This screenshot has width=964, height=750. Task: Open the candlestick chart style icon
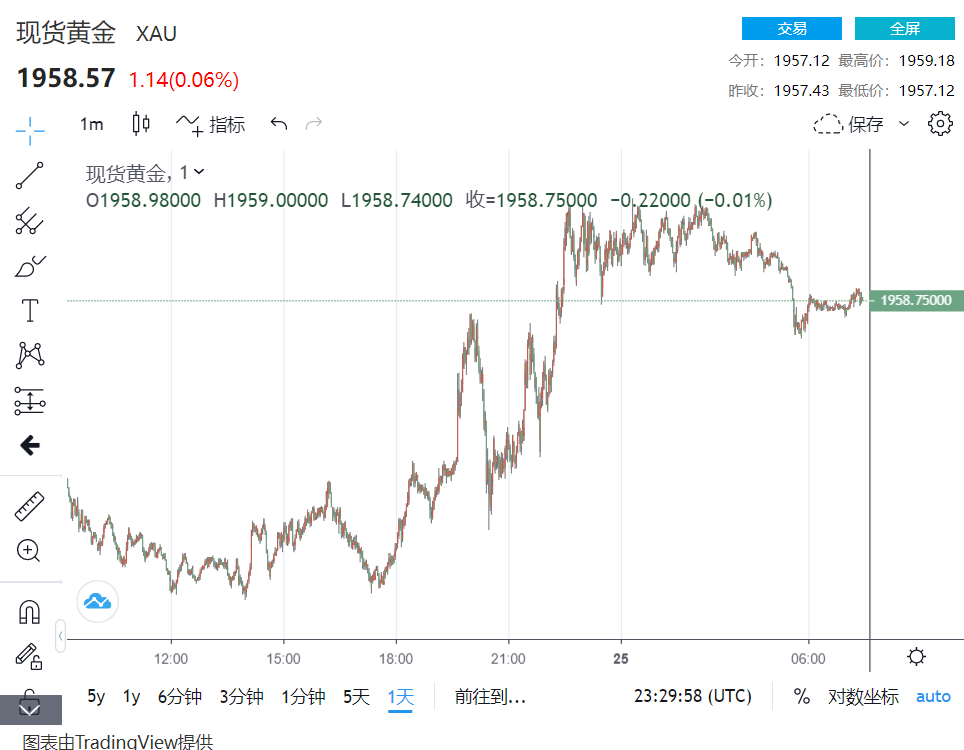point(141,124)
